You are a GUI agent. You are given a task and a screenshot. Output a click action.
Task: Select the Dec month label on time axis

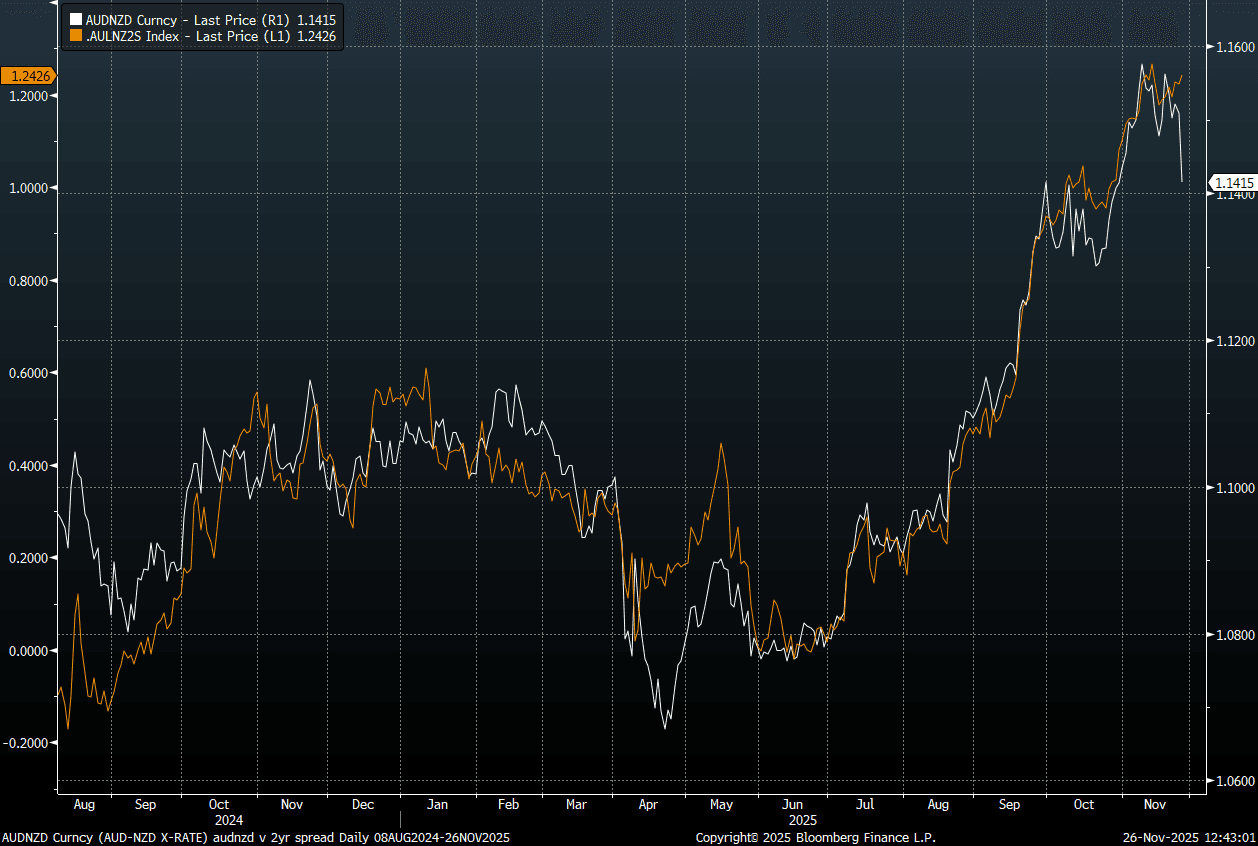point(363,804)
